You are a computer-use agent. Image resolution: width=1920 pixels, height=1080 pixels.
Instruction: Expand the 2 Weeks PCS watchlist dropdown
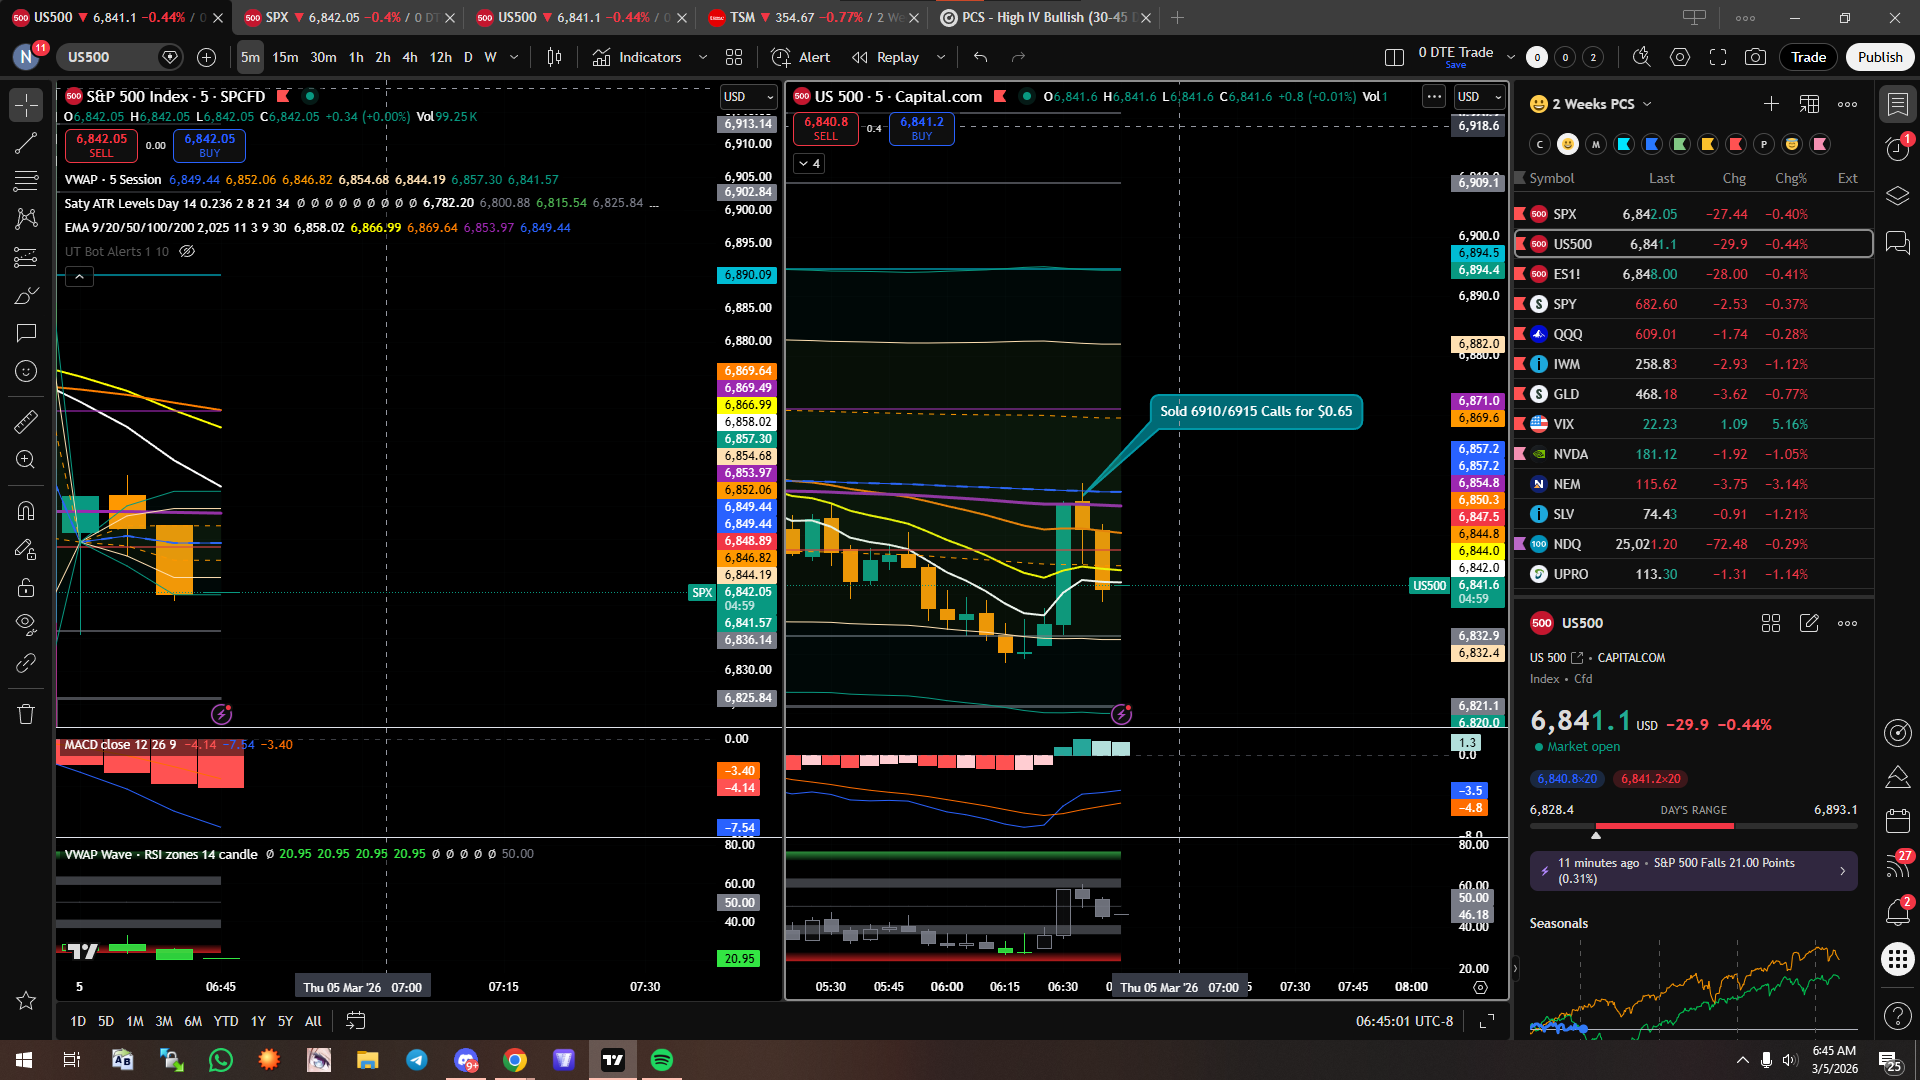[1647, 104]
